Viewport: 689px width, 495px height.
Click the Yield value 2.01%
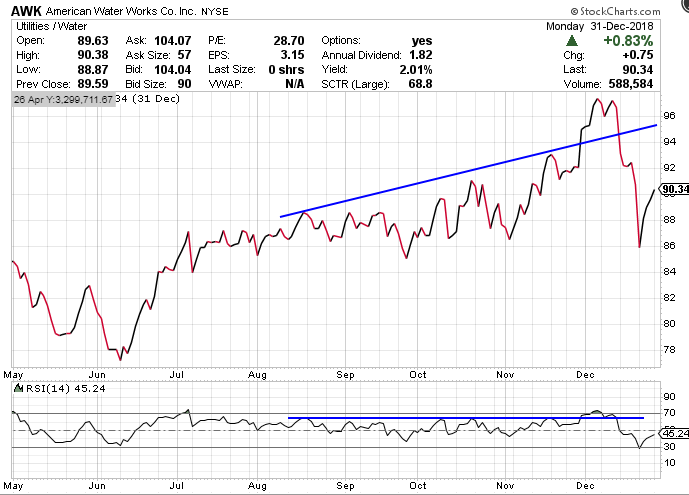point(416,69)
